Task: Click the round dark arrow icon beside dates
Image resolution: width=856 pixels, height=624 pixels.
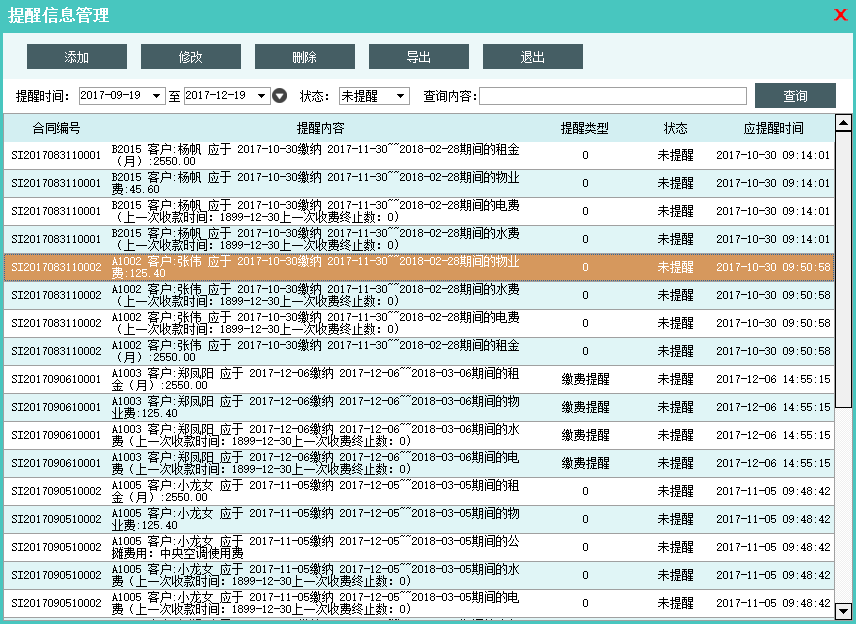Action: [x=280, y=96]
